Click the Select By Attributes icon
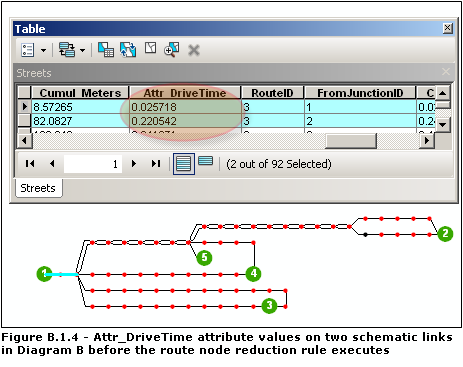 pos(106,50)
